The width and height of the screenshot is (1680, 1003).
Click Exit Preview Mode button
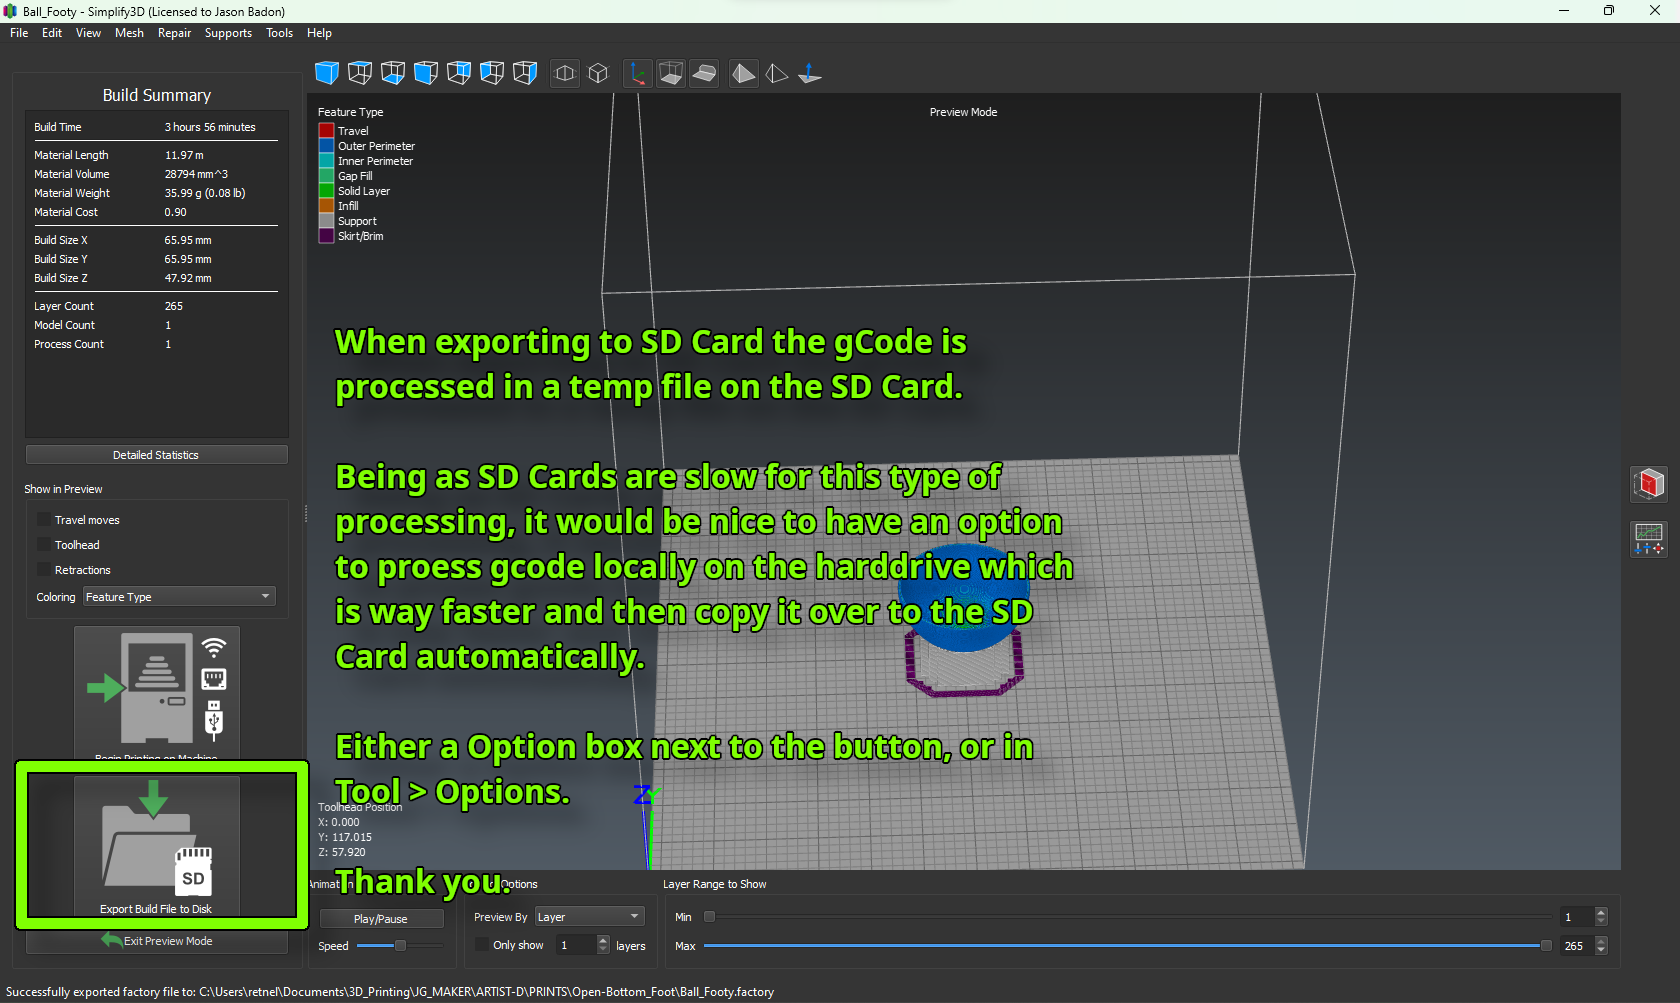pyautogui.click(x=156, y=941)
